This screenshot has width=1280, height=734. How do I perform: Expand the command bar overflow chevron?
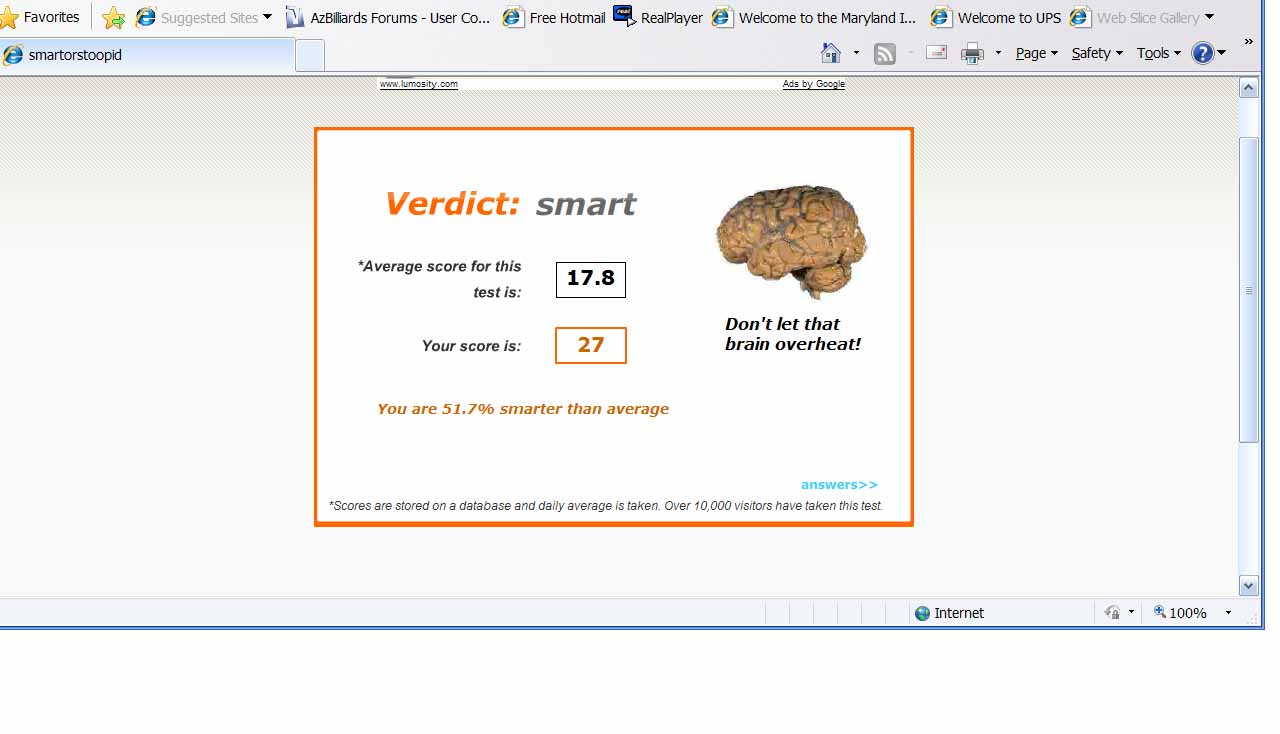pos(1248,42)
